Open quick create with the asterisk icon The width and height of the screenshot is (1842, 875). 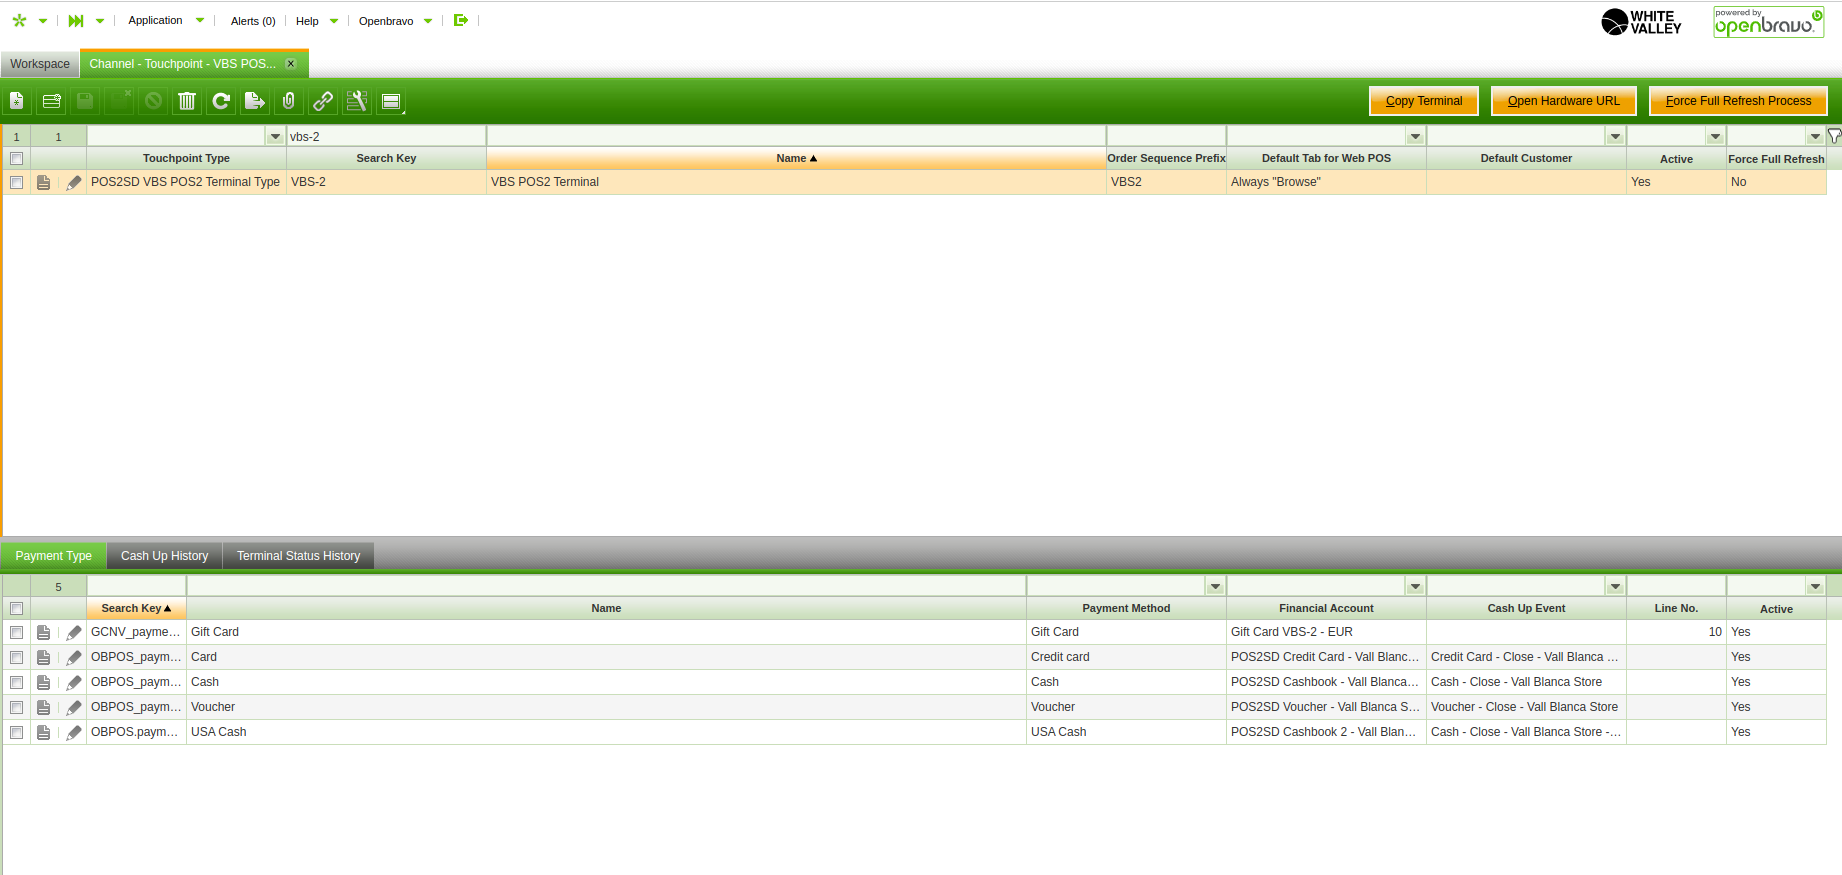coord(19,21)
